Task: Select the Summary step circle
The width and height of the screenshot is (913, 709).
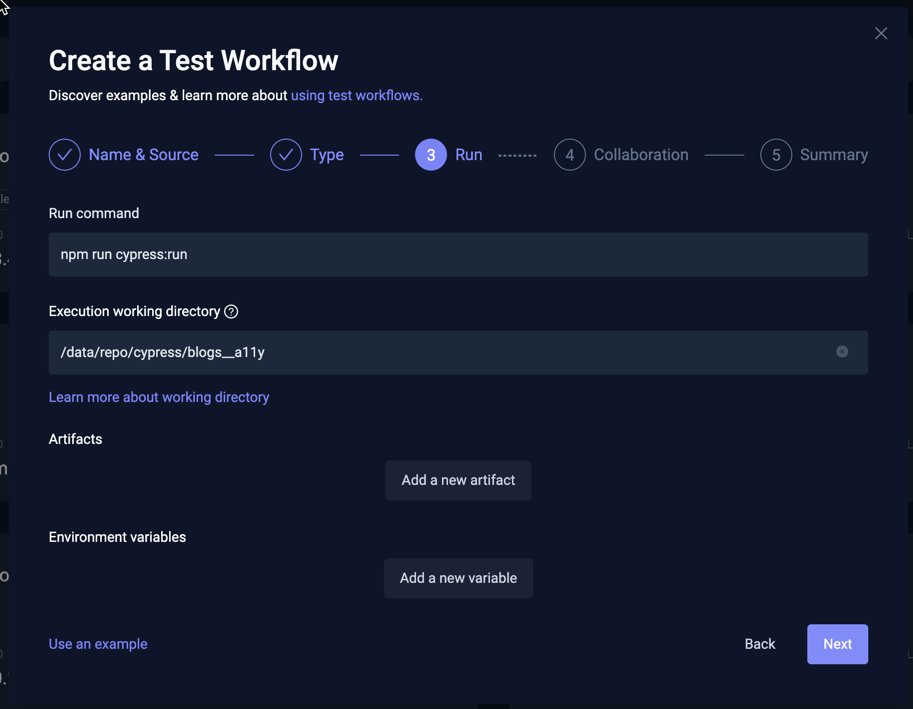Action: [x=776, y=155]
